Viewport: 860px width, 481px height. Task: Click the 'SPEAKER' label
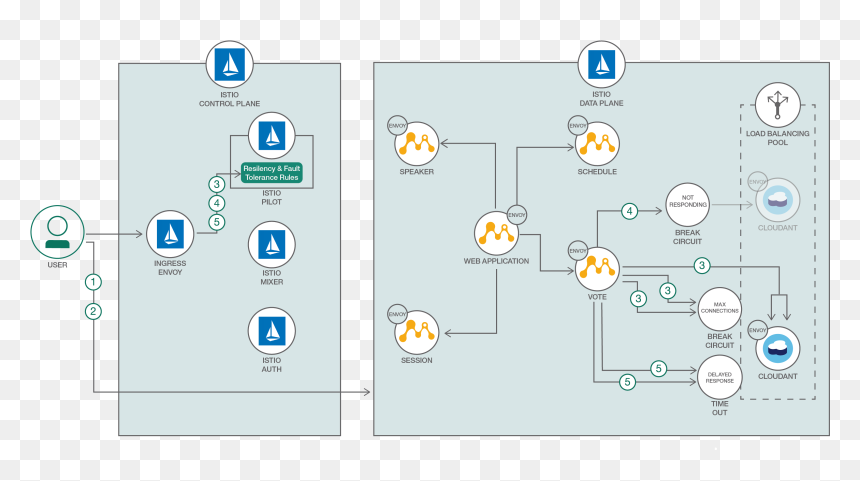(x=417, y=172)
